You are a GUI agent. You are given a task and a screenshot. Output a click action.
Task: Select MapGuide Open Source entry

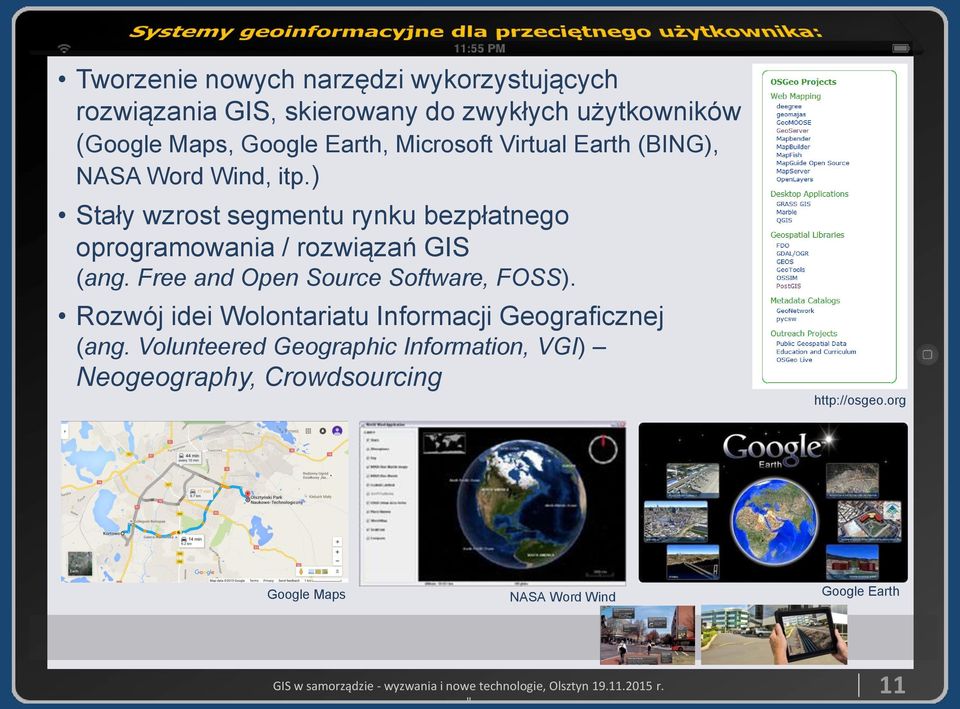click(812, 163)
